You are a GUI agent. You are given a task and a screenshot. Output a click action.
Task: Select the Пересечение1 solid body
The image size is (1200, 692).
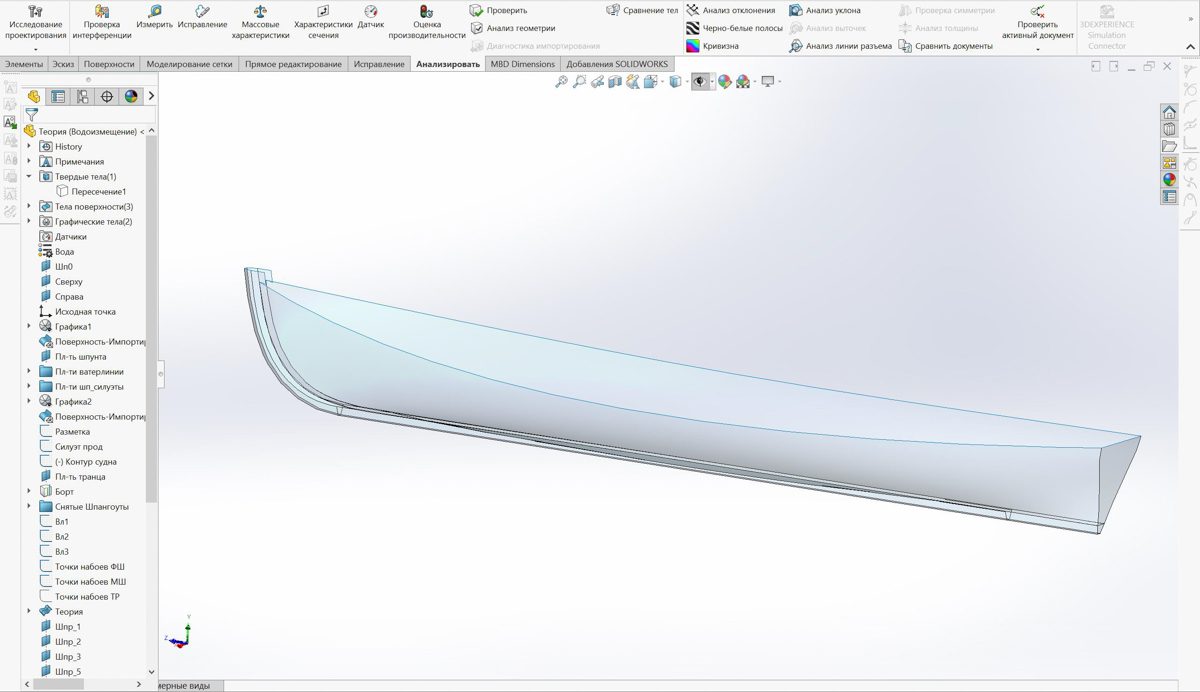98,192
